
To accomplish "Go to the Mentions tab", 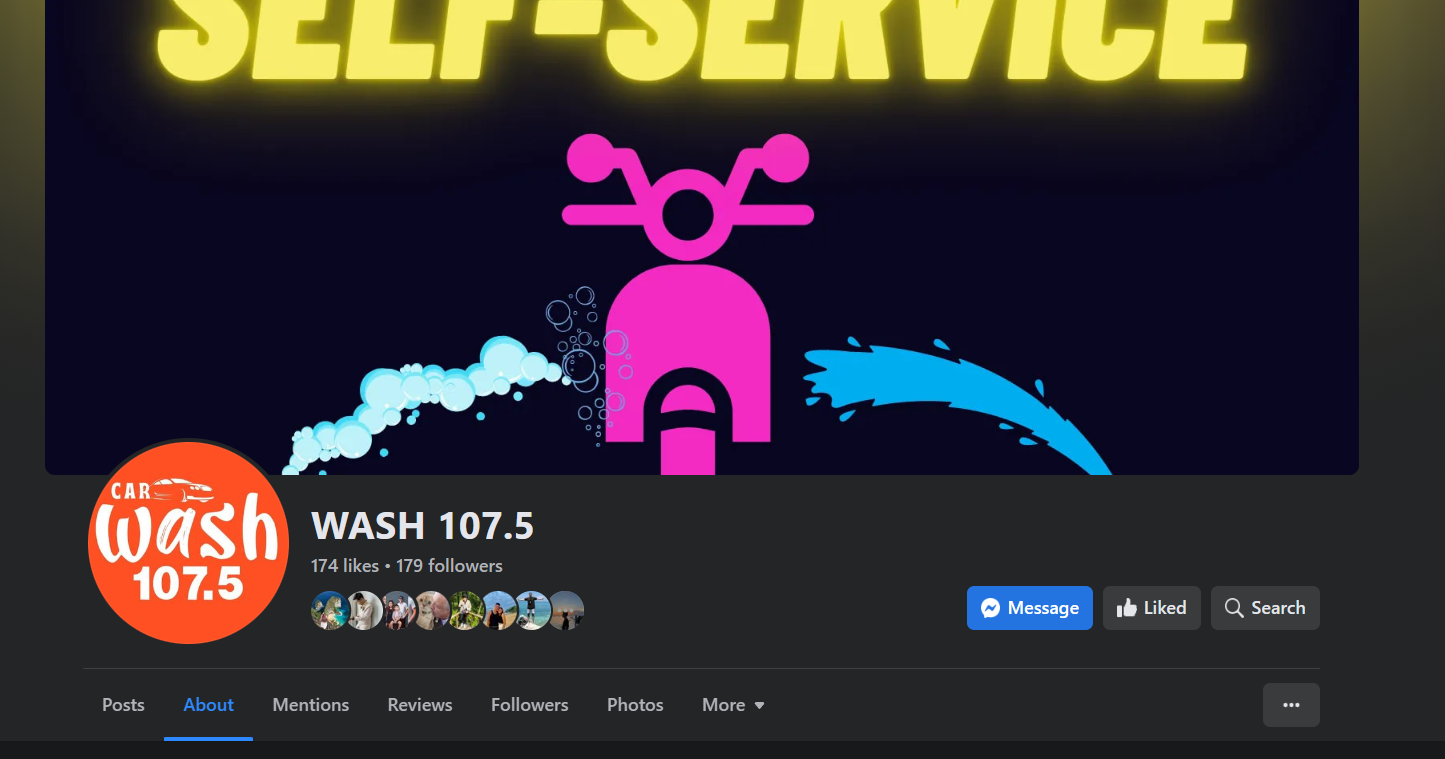I will [311, 705].
